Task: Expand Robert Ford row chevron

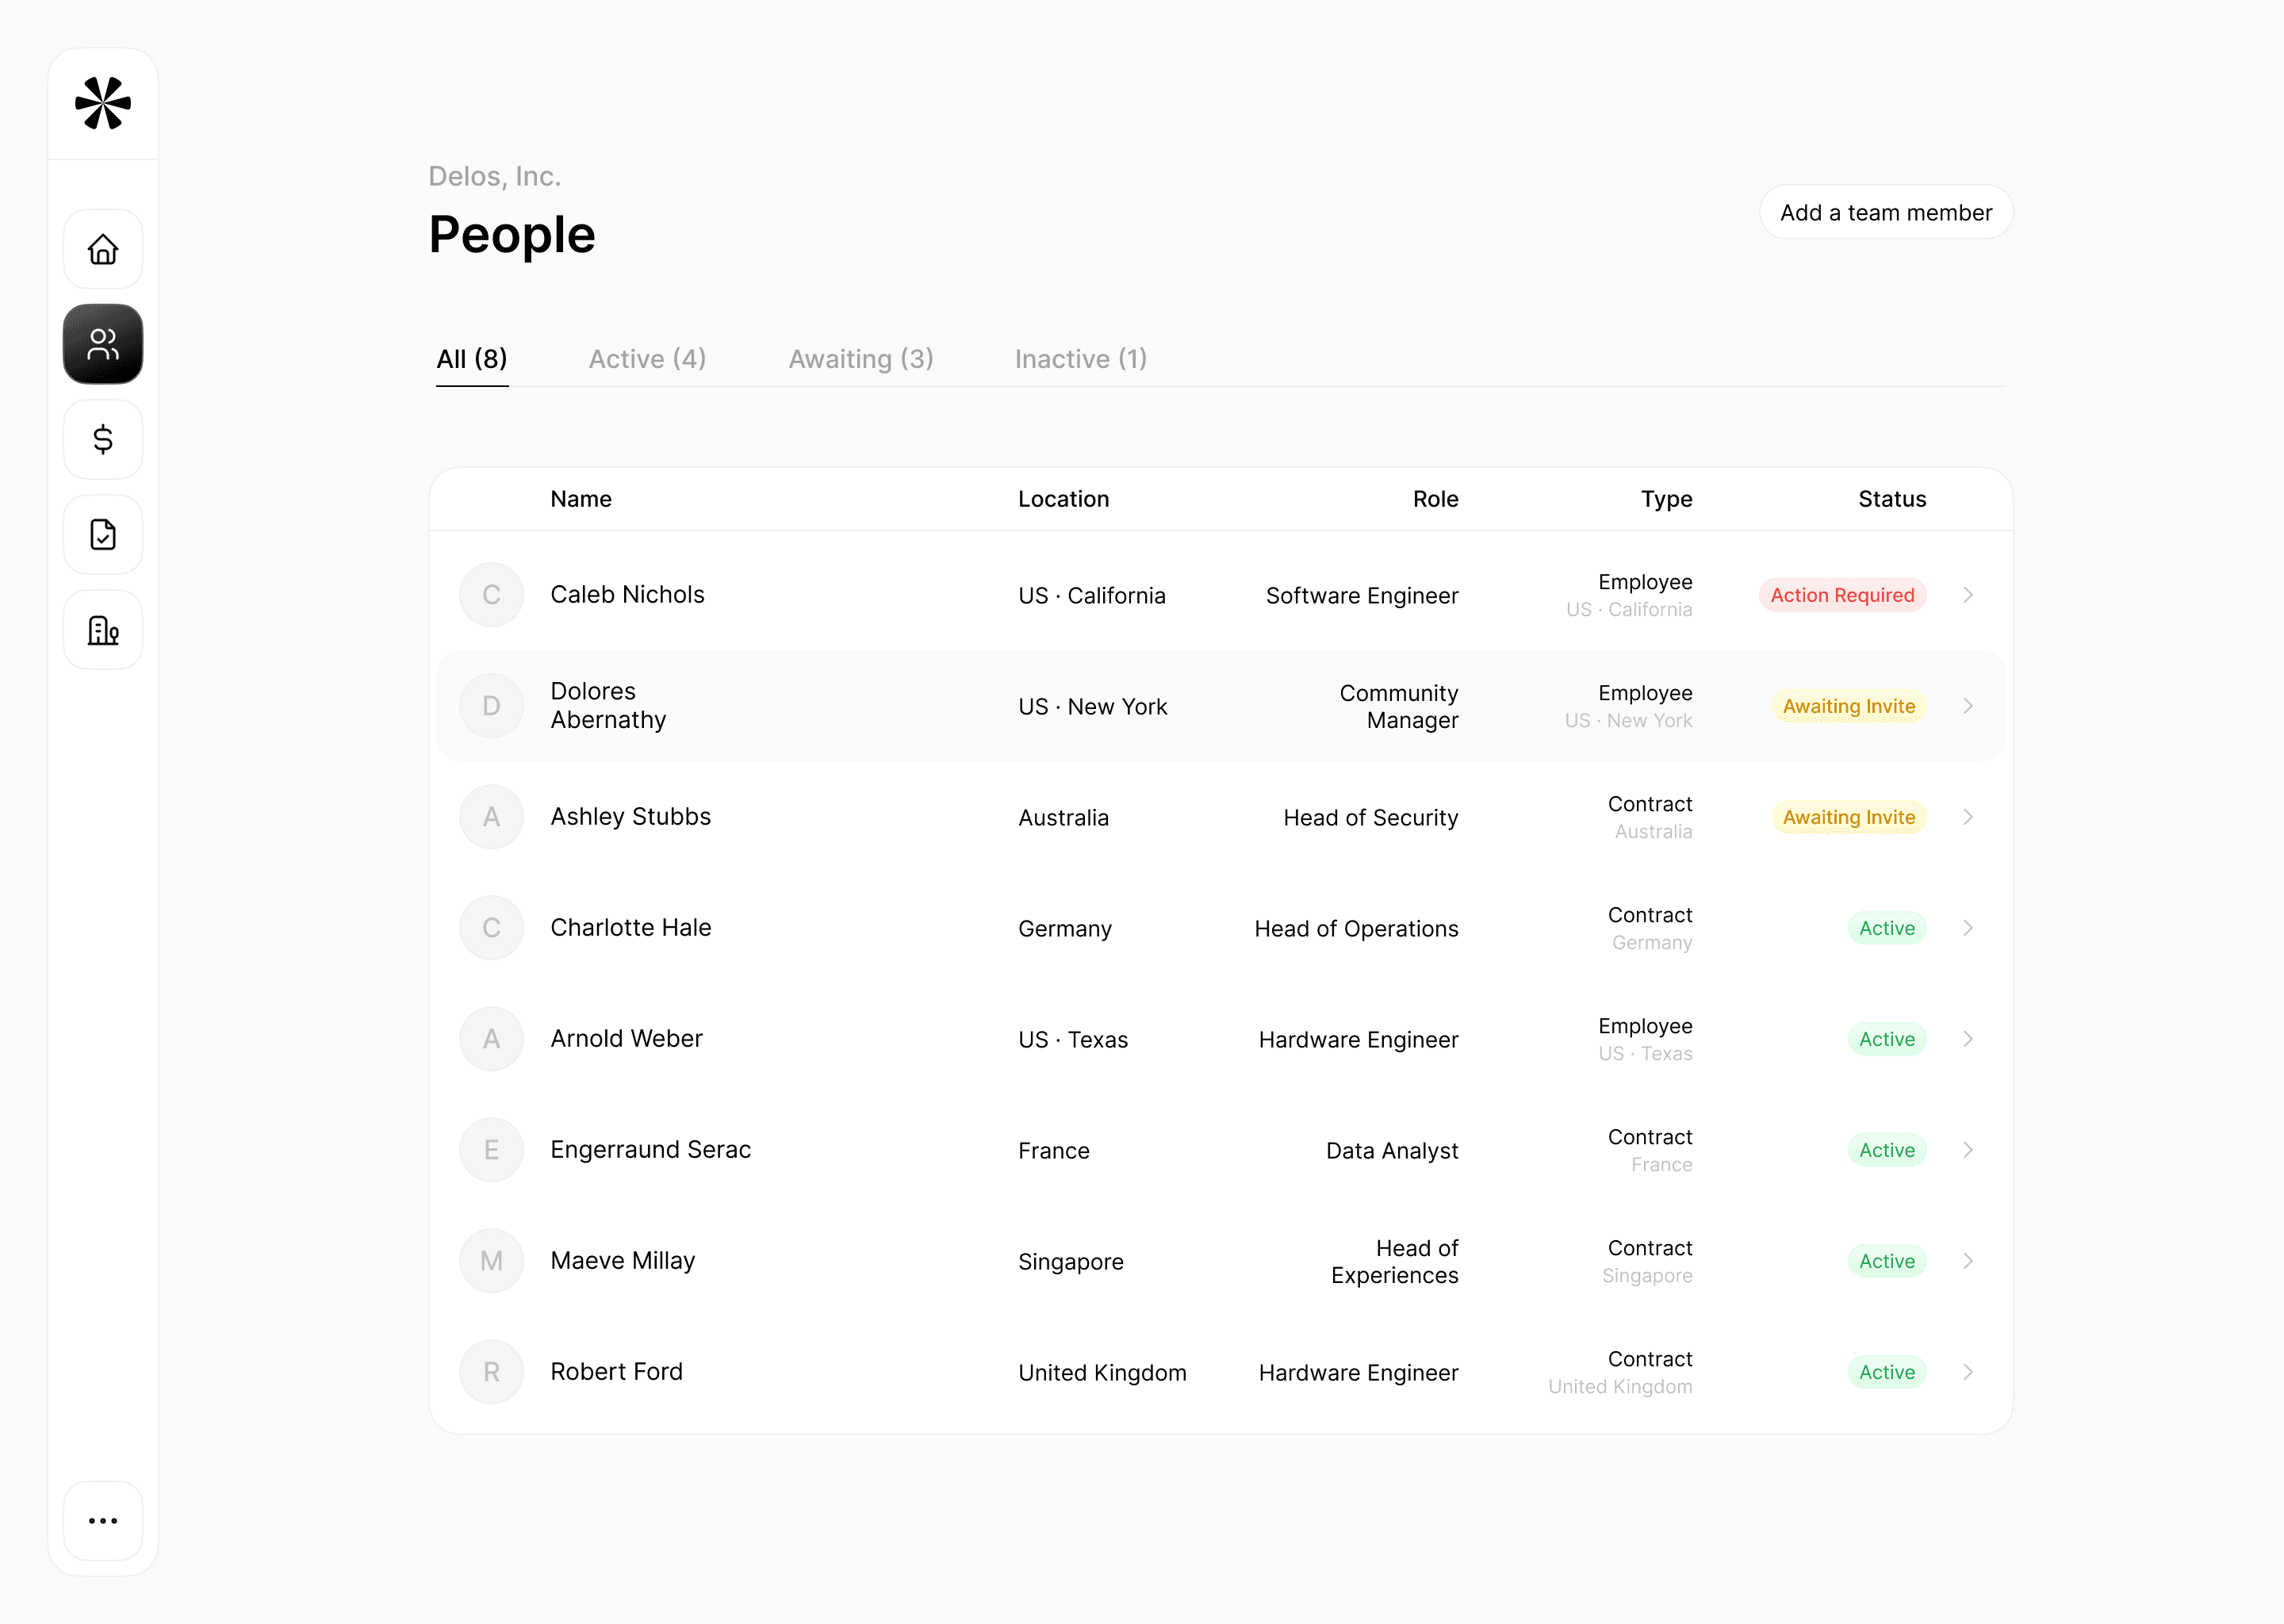Action: click(1967, 1372)
